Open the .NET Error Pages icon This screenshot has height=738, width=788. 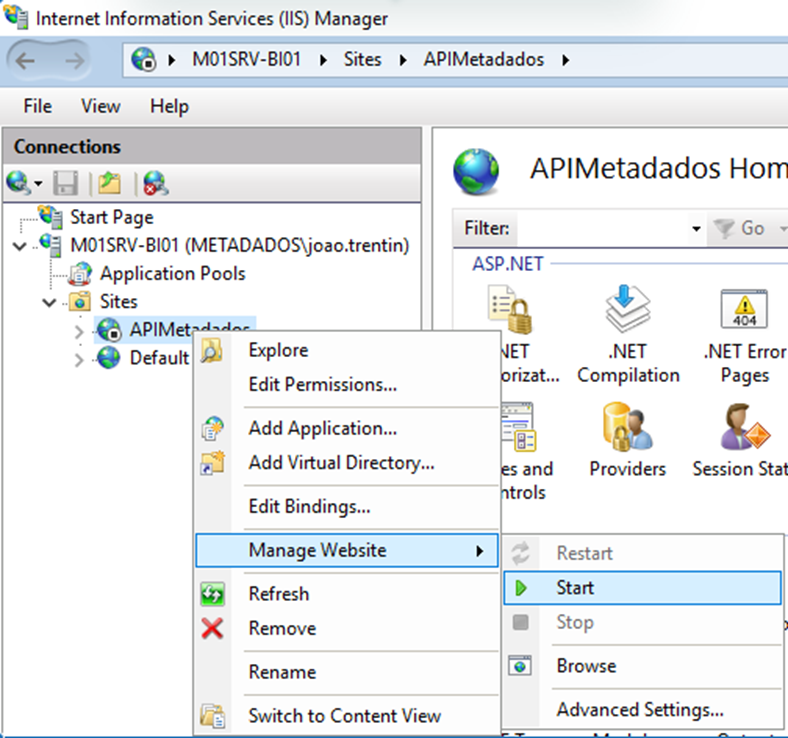coord(744,312)
